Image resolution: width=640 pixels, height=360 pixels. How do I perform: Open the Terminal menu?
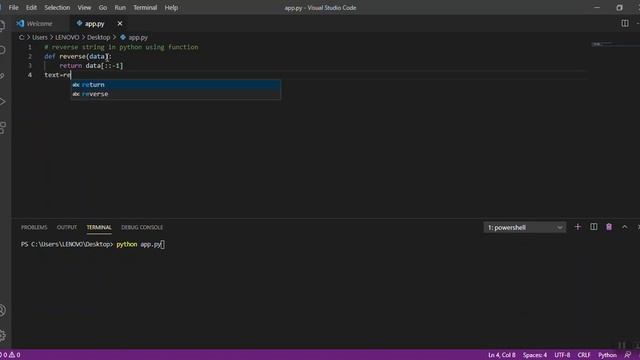click(x=145, y=7)
